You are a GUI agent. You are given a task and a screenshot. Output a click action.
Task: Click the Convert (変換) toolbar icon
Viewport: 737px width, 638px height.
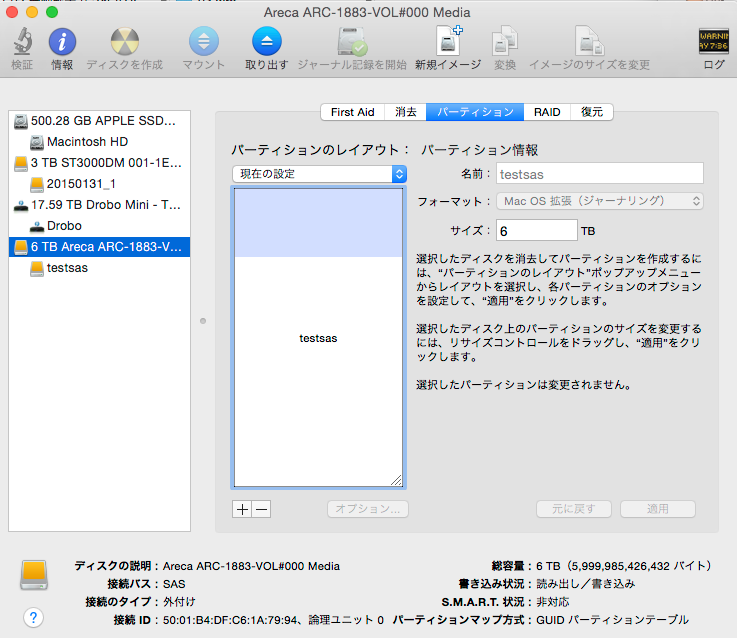point(505,41)
